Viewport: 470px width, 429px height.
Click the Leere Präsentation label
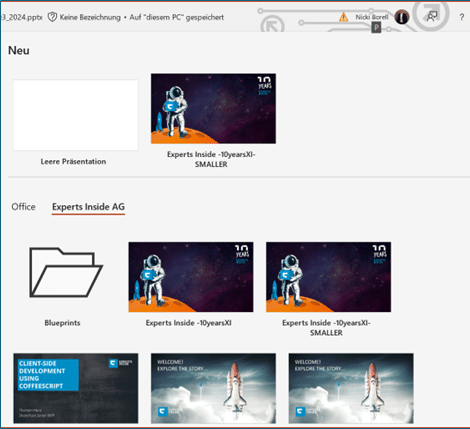73,162
